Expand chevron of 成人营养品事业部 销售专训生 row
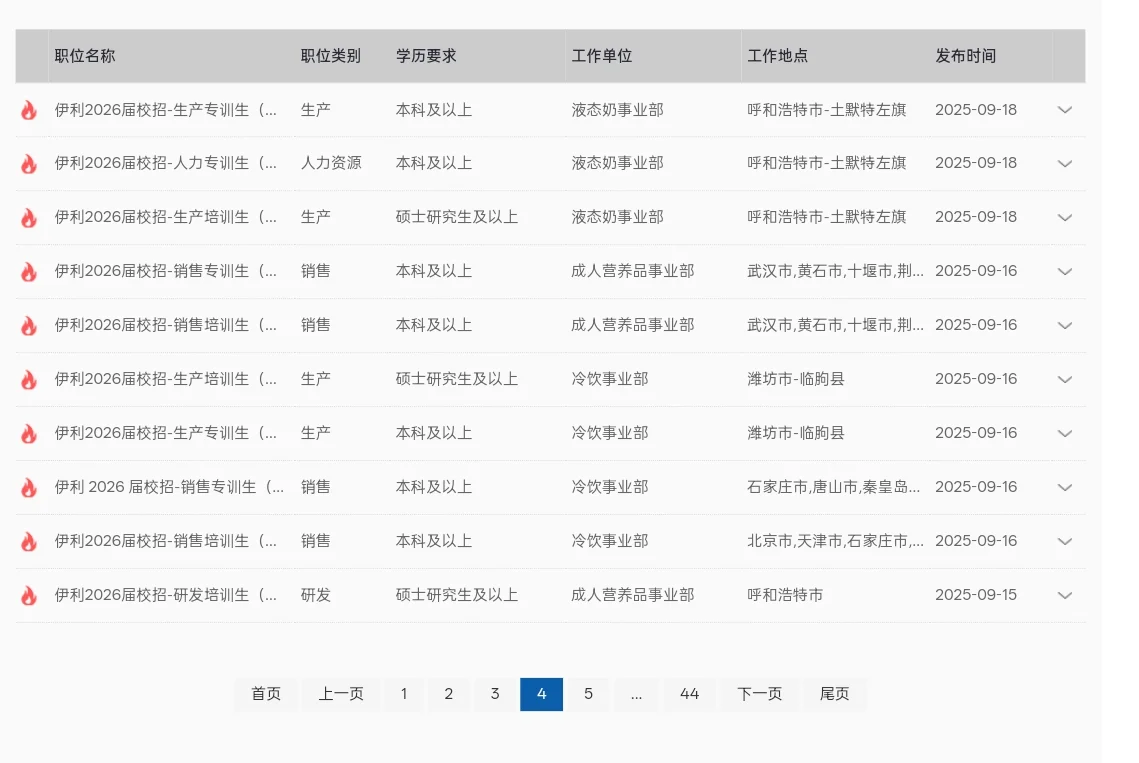 click(x=1065, y=271)
